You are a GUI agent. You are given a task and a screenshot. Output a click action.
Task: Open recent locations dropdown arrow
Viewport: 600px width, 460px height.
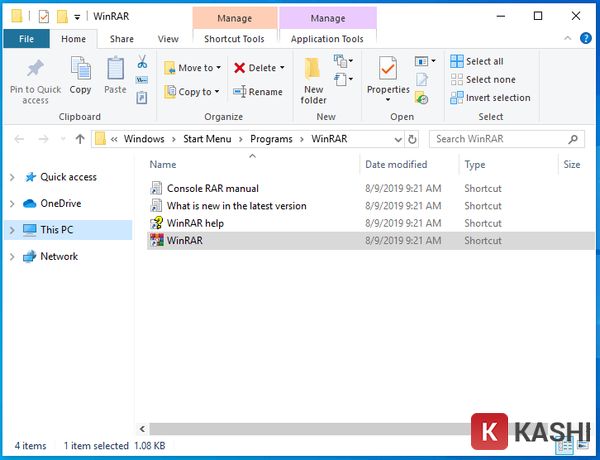click(x=63, y=139)
